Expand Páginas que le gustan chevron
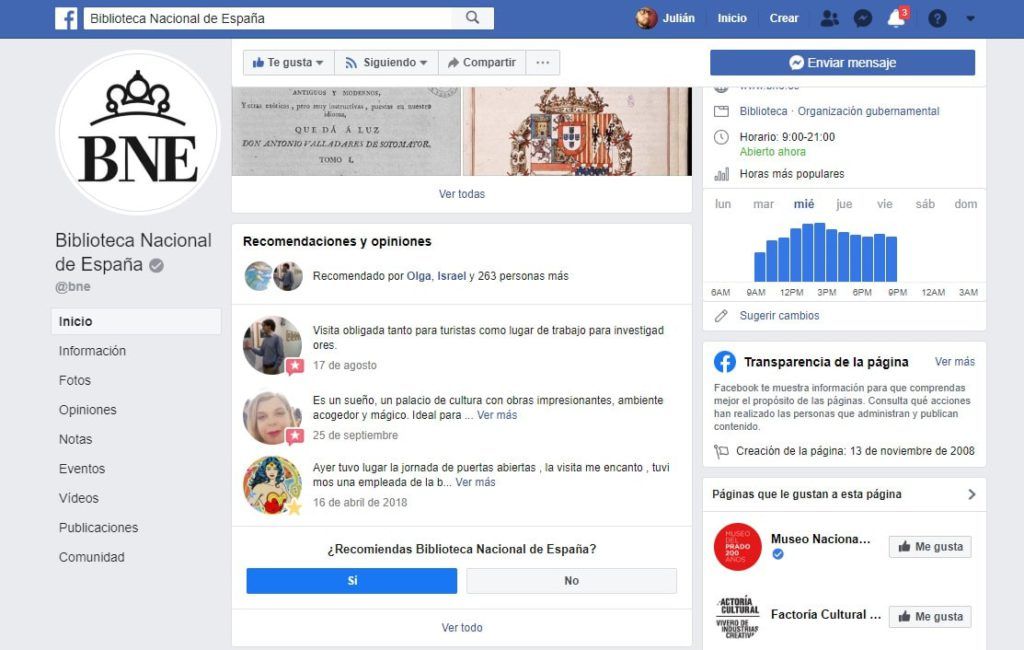 pos(972,495)
